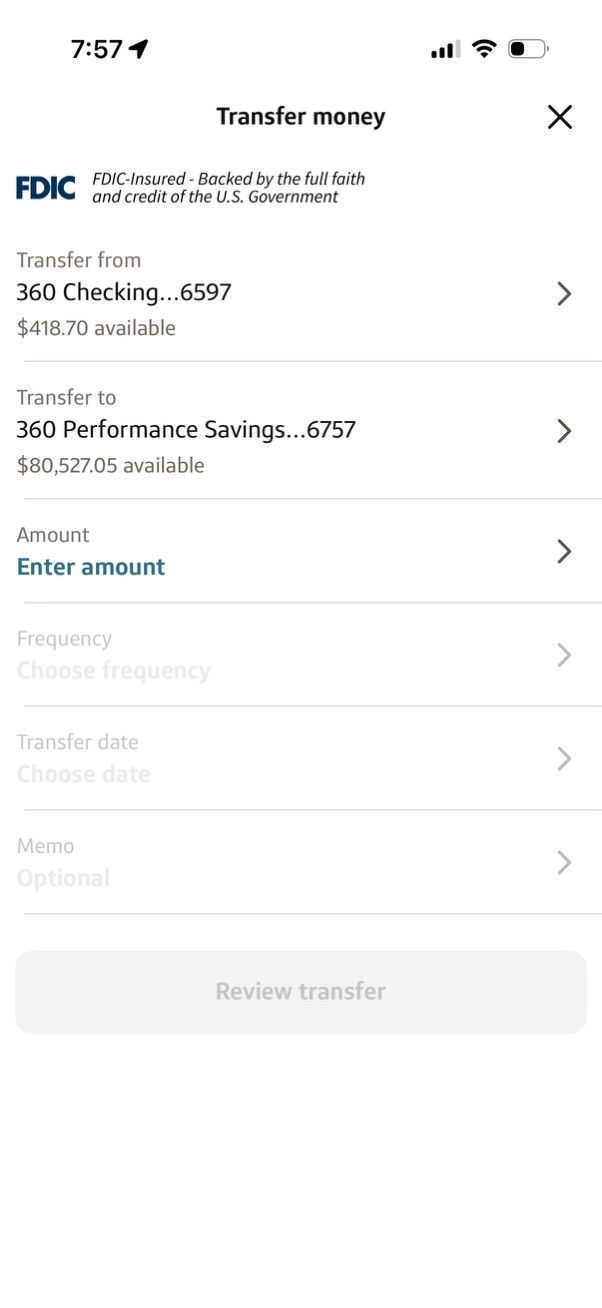Select the Choose frequency placeholder text
The image size is (602, 1308).
pos(113,670)
